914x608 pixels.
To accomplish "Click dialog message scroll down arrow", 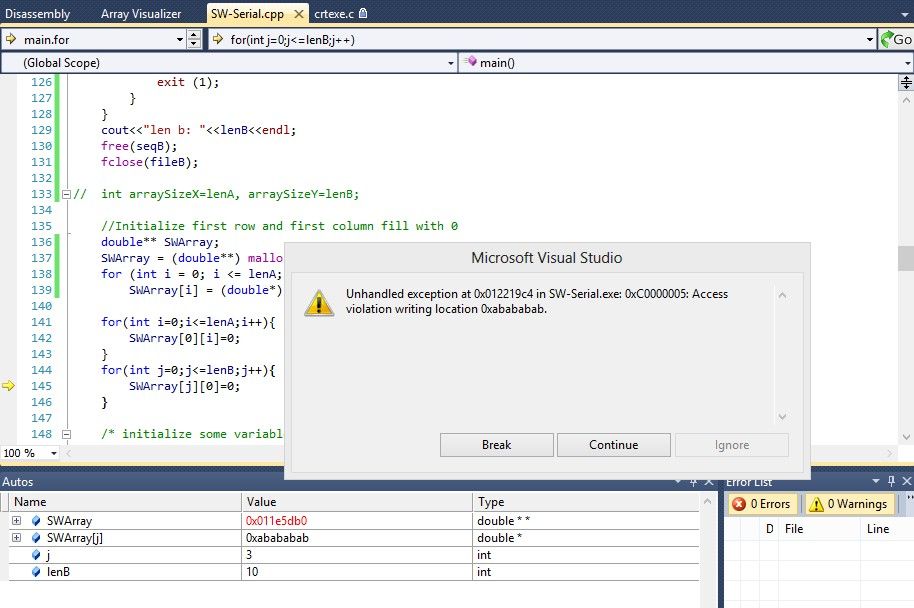I will (782, 416).
